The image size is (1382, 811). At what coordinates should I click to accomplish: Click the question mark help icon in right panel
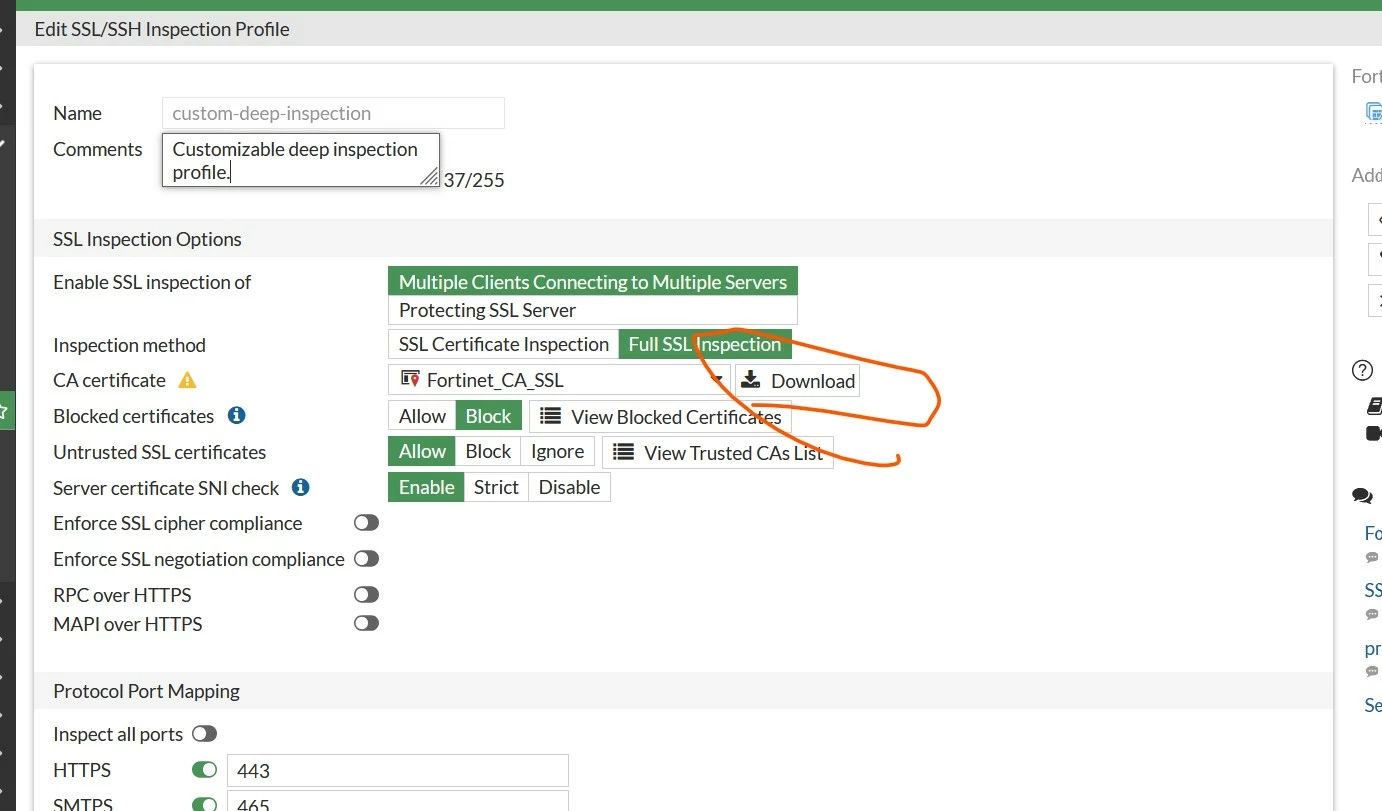[1362, 370]
